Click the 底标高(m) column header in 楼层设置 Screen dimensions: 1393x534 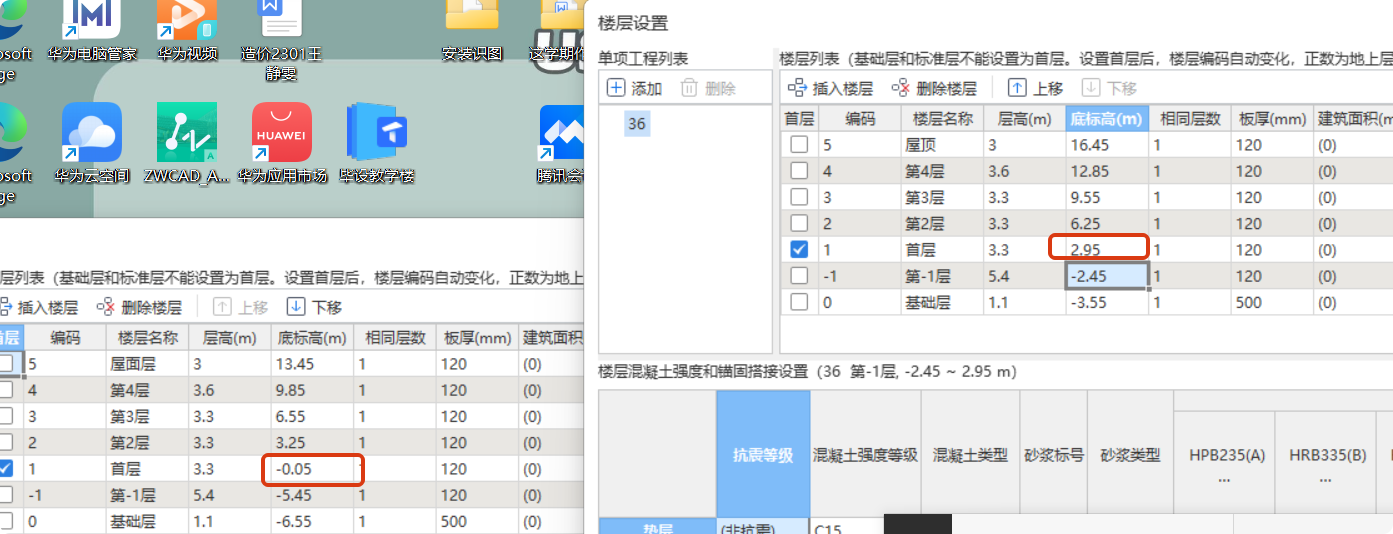(1107, 118)
